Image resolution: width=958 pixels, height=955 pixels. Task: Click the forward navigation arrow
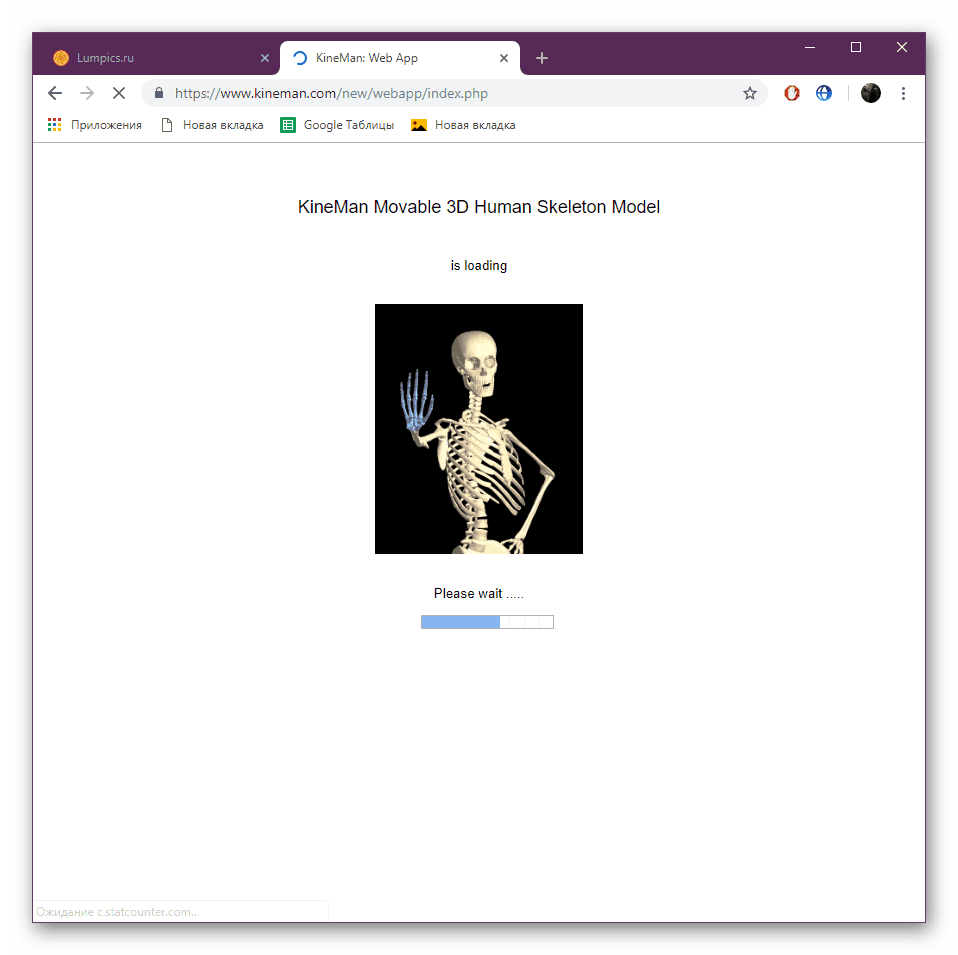[87, 93]
